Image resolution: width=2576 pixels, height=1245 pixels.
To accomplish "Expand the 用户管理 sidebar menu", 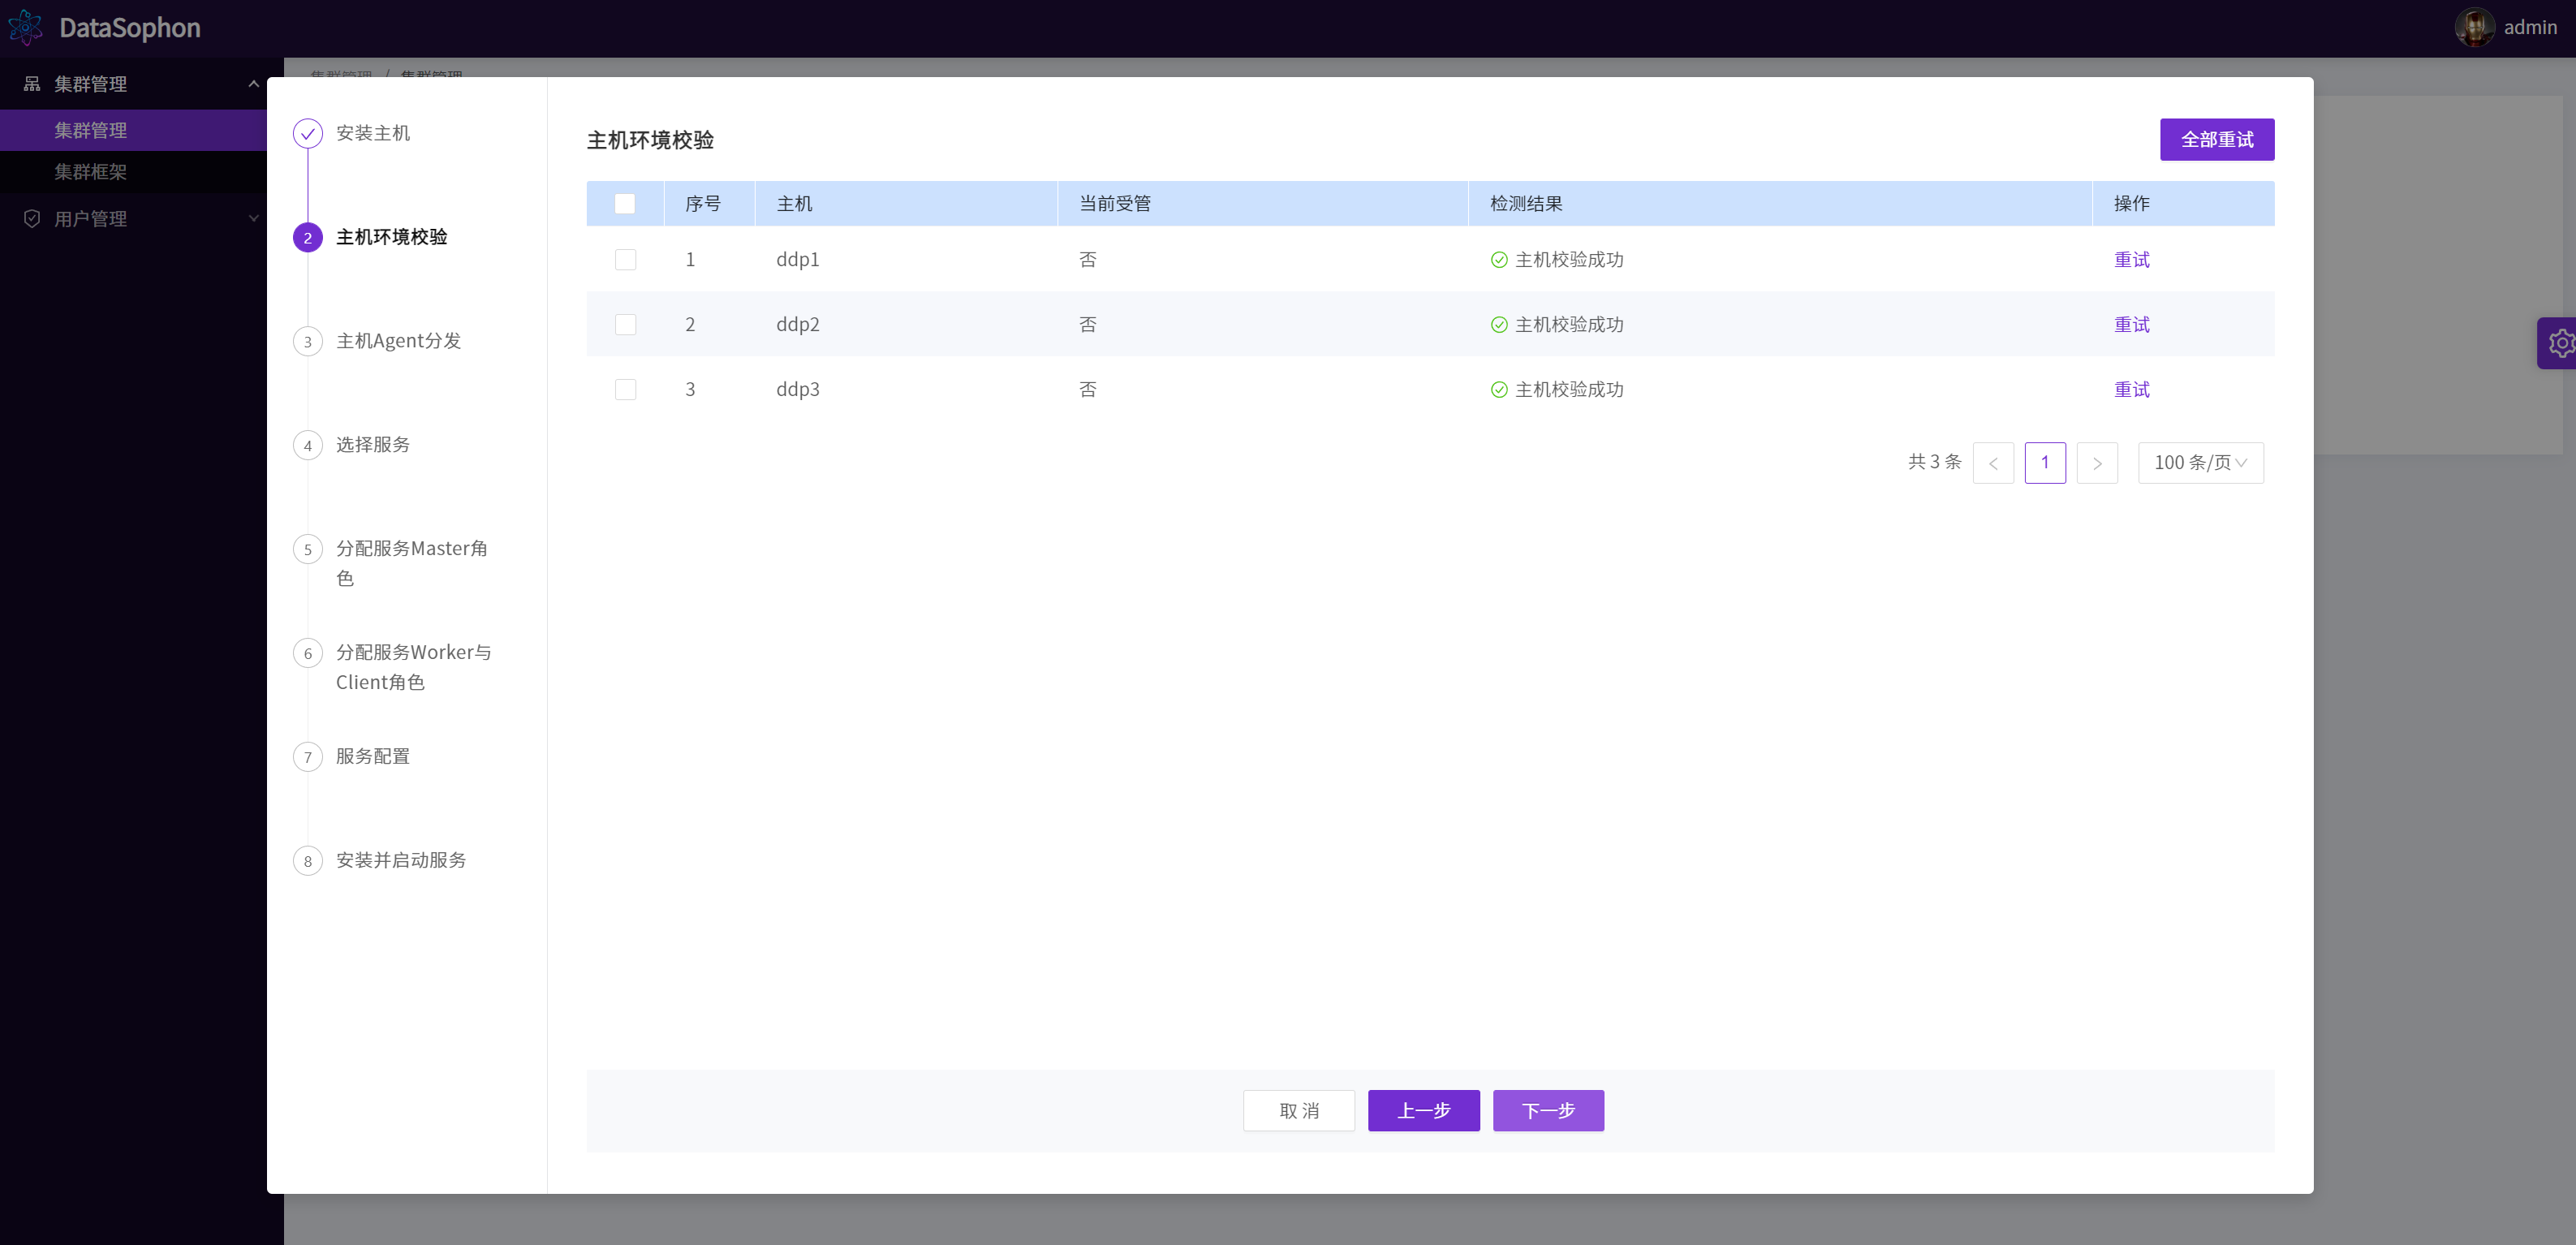I will click(x=253, y=218).
